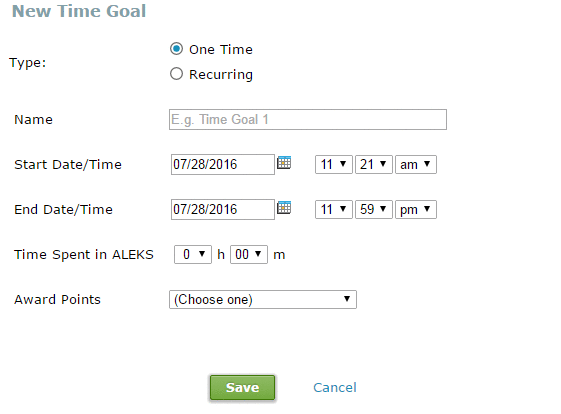Expand the end time hour dropdown
Viewport: 561px width, 414px height.
tap(333, 209)
